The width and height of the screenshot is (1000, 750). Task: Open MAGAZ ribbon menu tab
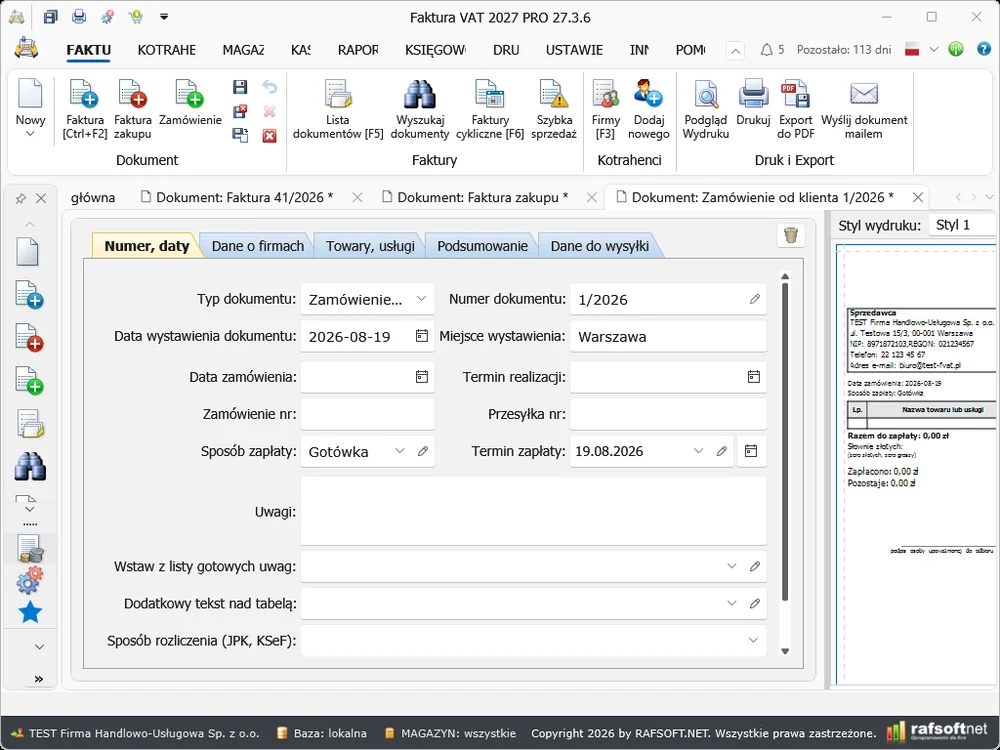(x=243, y=50)
